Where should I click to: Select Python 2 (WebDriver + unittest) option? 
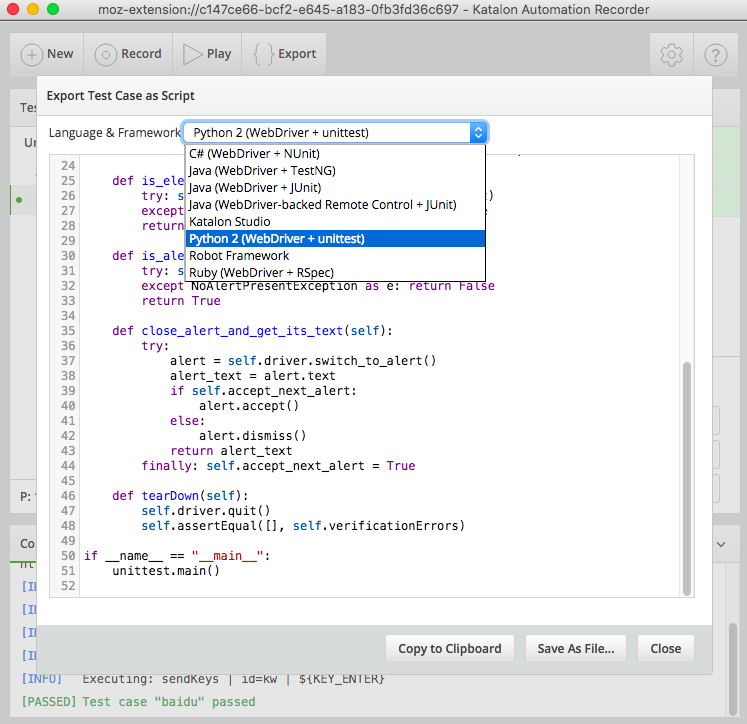(x=335, y=239)
